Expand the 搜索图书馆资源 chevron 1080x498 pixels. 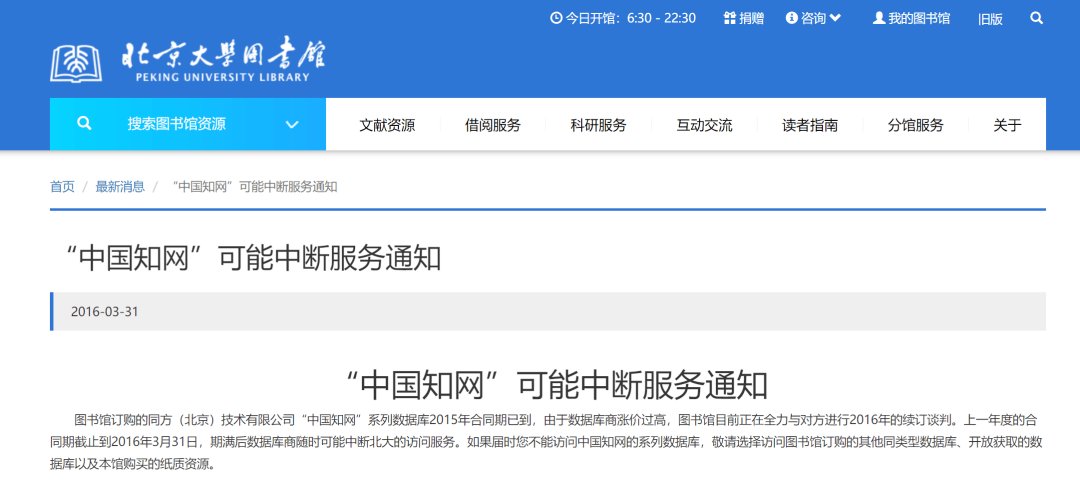point(292,125)
